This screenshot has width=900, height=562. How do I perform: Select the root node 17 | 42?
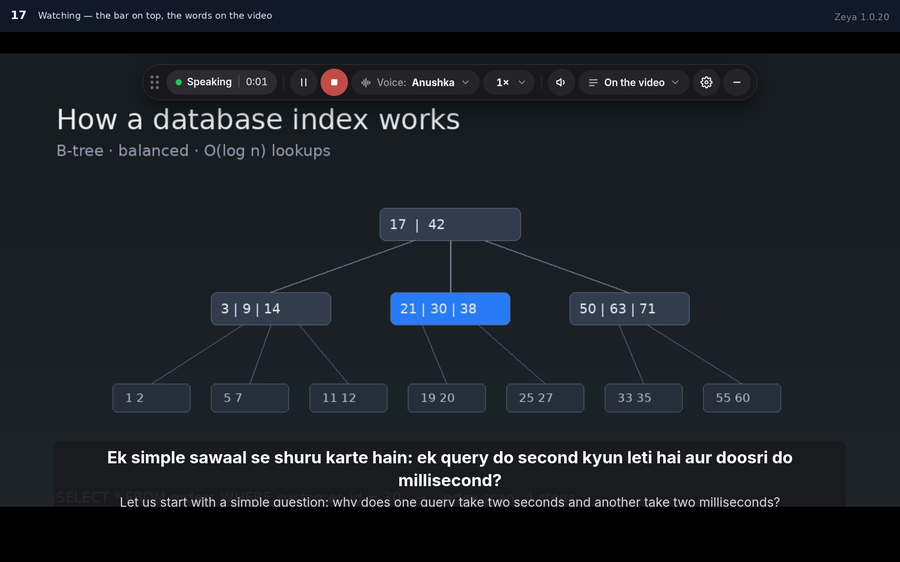point(450,224)
